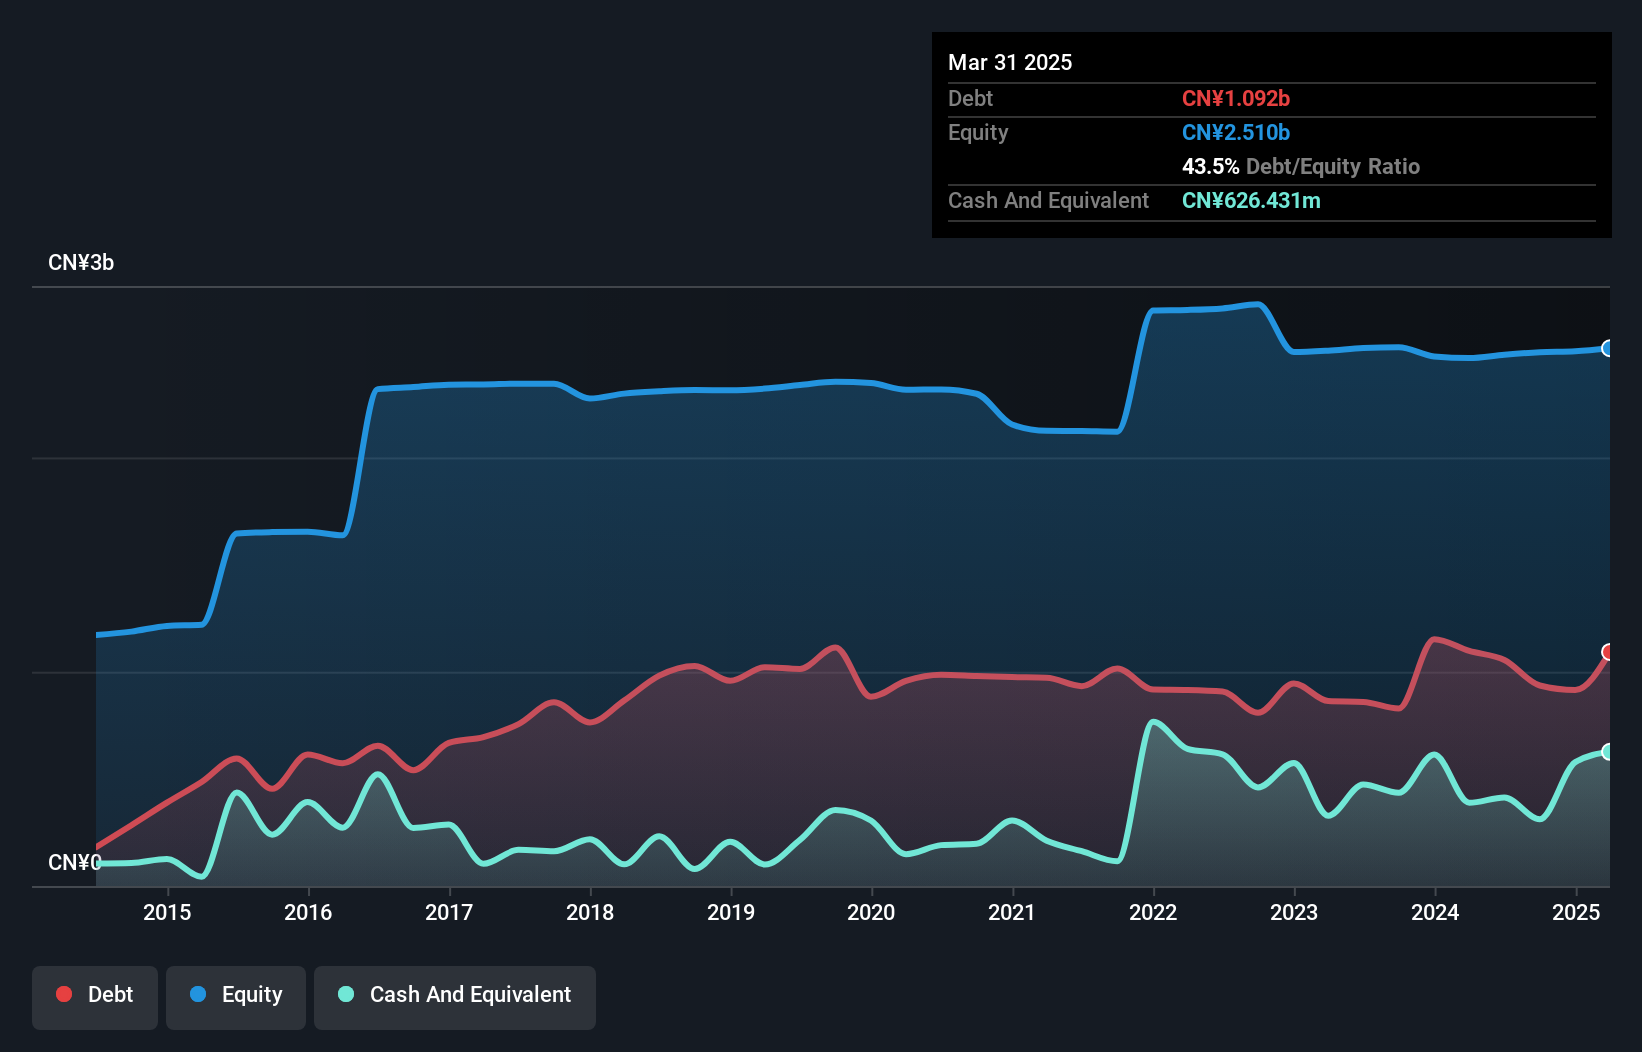1642x1052 pixels.
Task: Click the Mar 31 2025 tooltip date
Action: click(x=1010, y=62)
